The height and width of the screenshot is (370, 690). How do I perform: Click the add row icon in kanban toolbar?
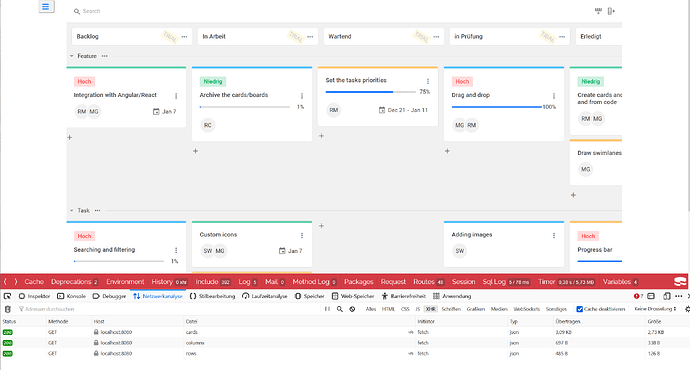pos(598,11)
